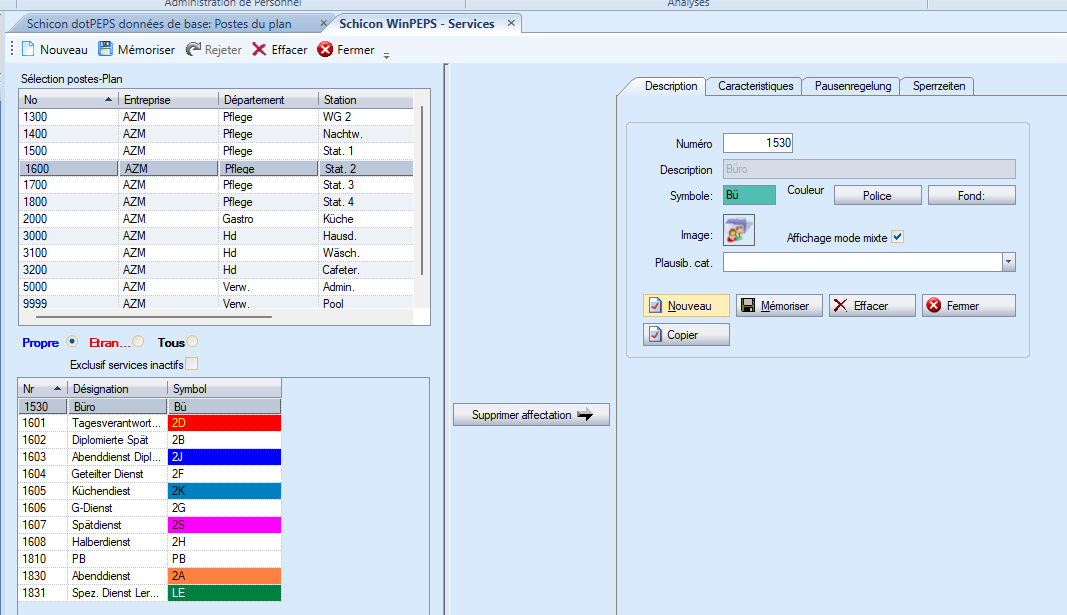Click the teal Bü symbol colour swatch
This screenshot has height=615, width=1067.
(x=749, y=195)
